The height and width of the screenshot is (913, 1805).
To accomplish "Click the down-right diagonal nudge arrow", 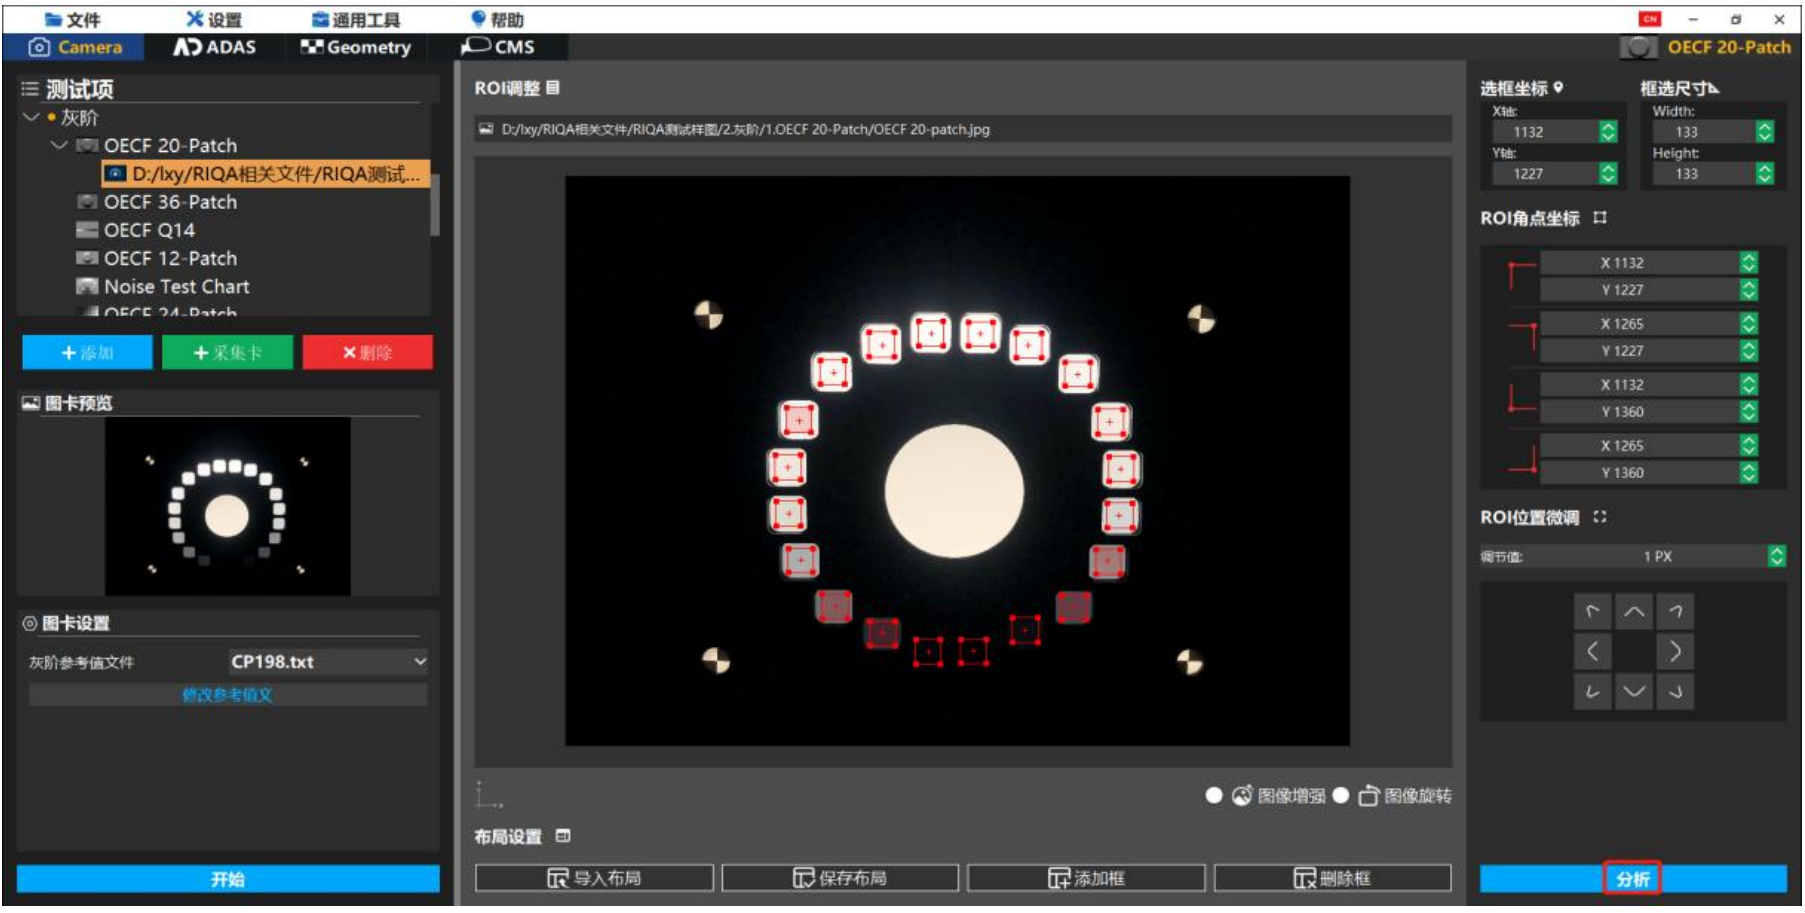I will 1675,691.
